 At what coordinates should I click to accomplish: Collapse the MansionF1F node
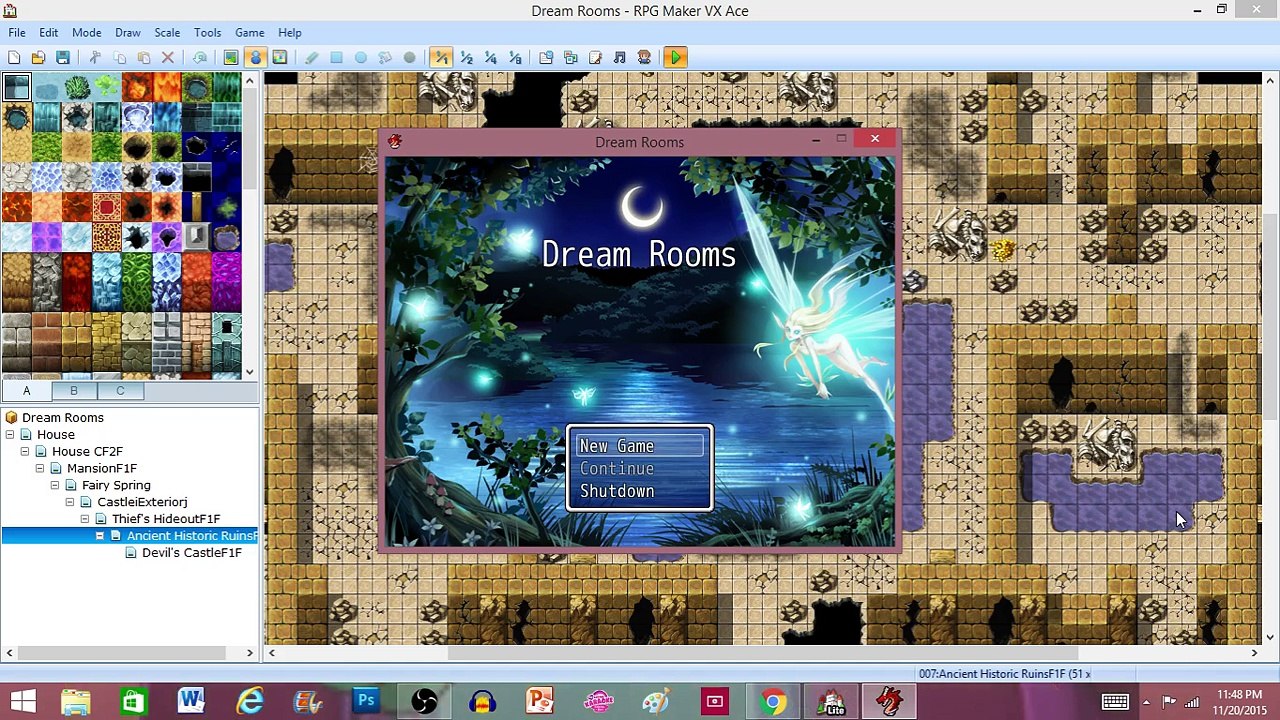(x=40, y=469)
